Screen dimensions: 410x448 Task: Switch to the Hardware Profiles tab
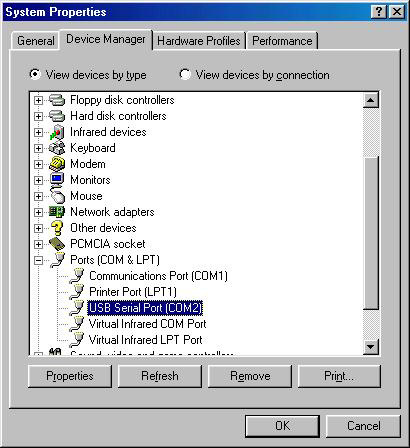click(199, 41)
